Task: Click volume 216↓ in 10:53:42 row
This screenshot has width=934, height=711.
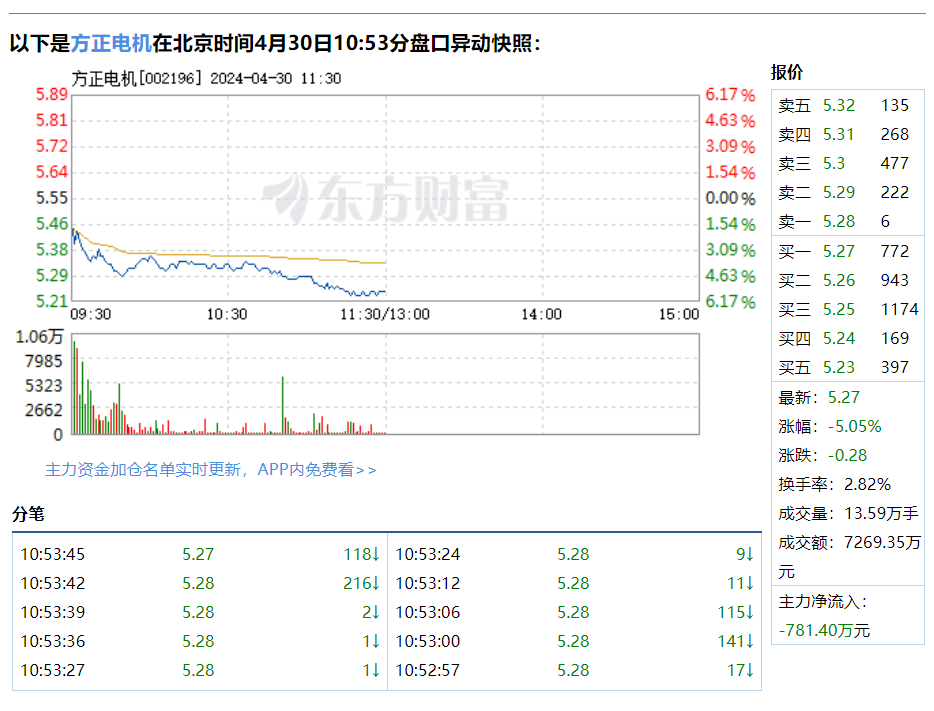Action: click(x=362, y=584)
